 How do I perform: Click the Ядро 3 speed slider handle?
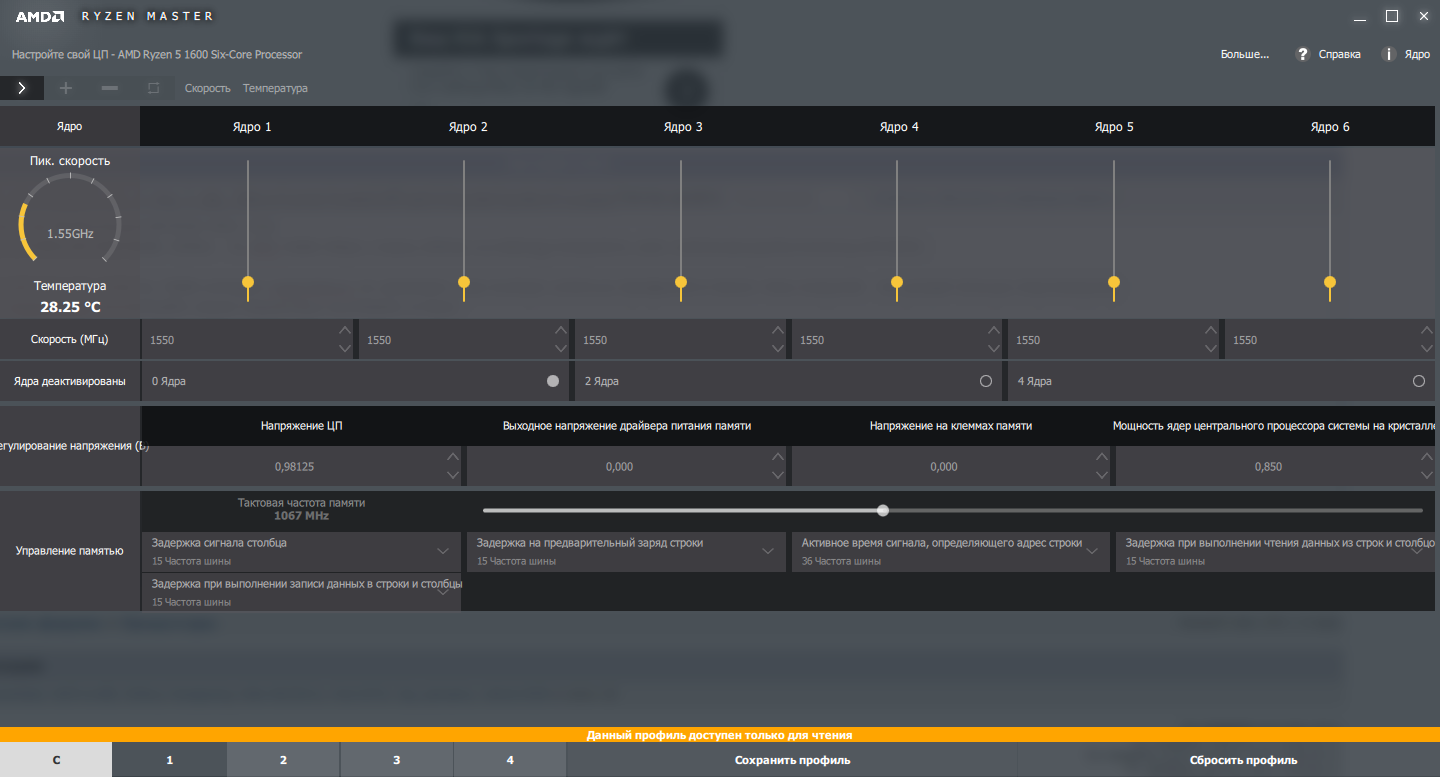click(x=681, y=282)
